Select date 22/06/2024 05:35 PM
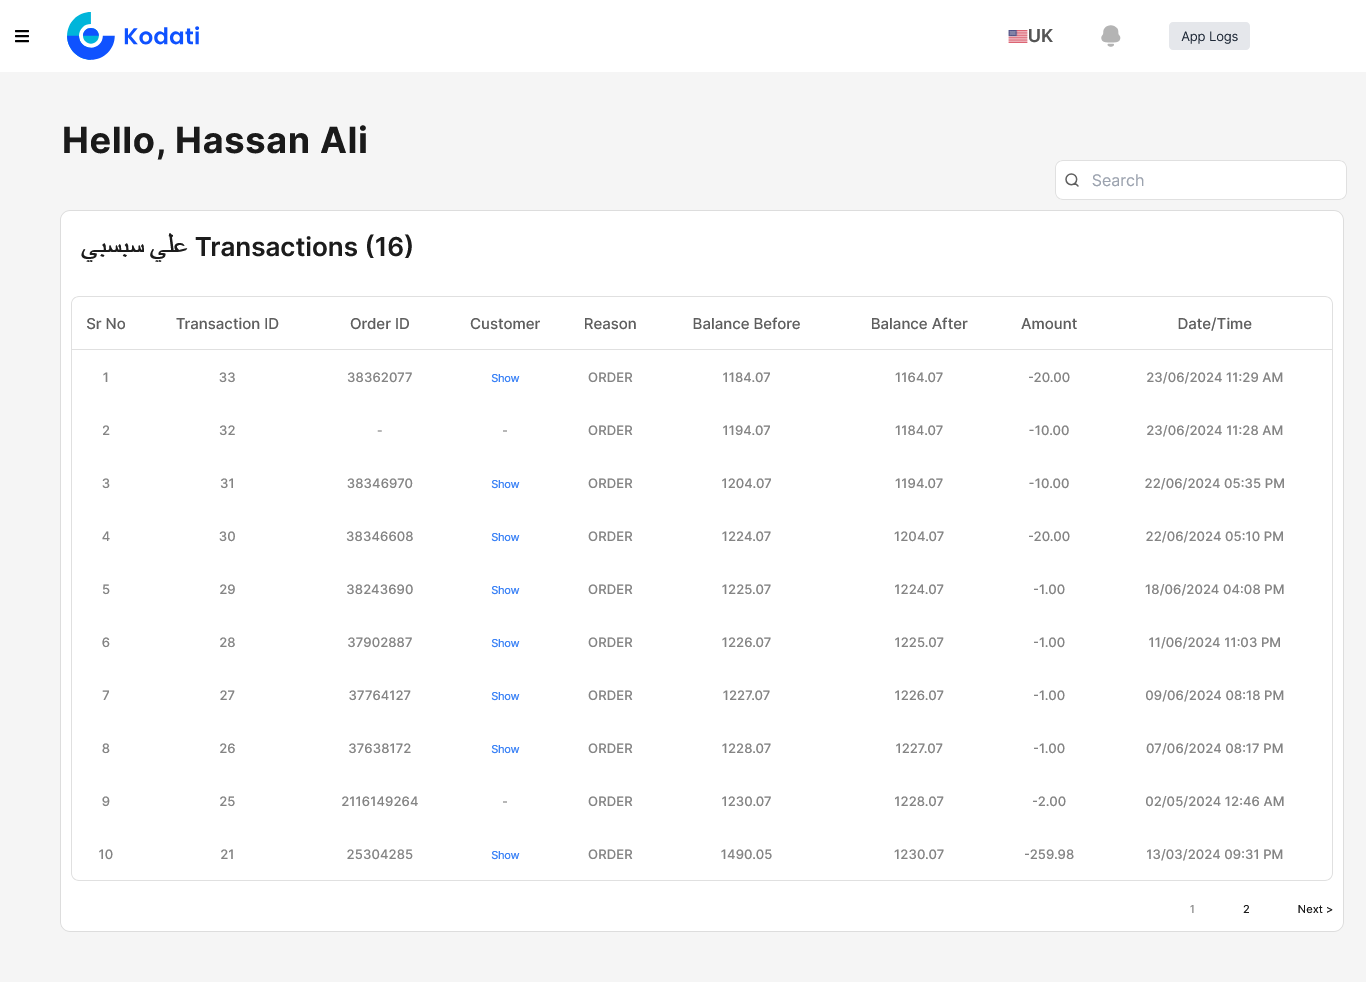 (x=1214, y=483)
